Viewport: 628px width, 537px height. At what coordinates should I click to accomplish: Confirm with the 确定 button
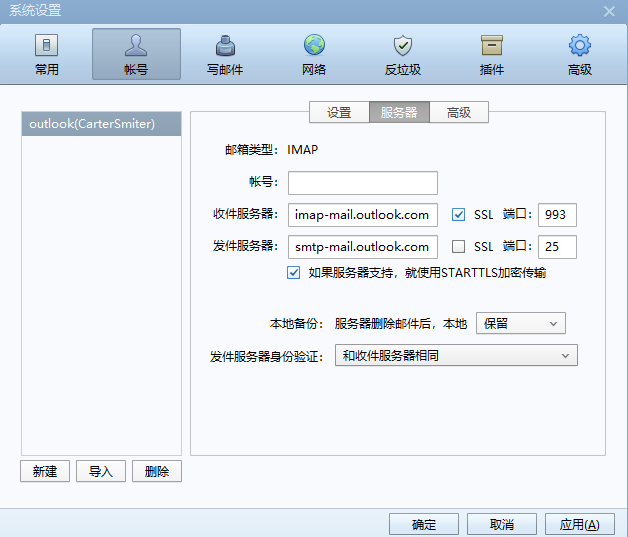[424, 524]
